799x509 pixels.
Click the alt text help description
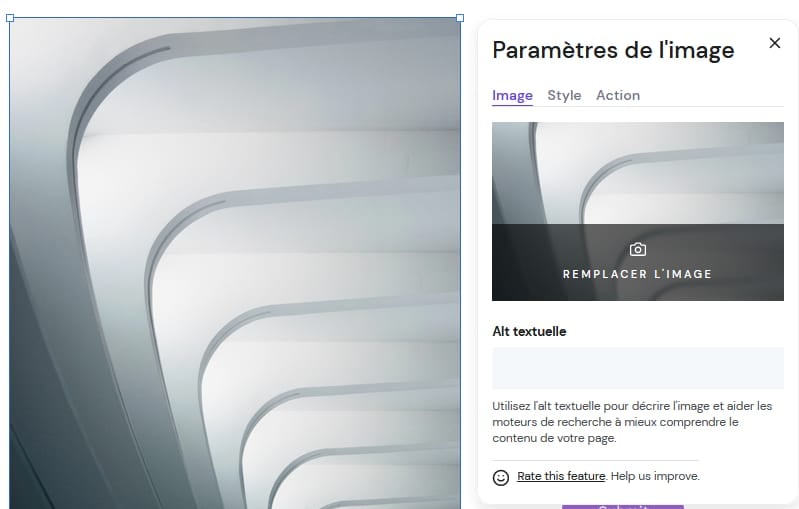(632, 422)
